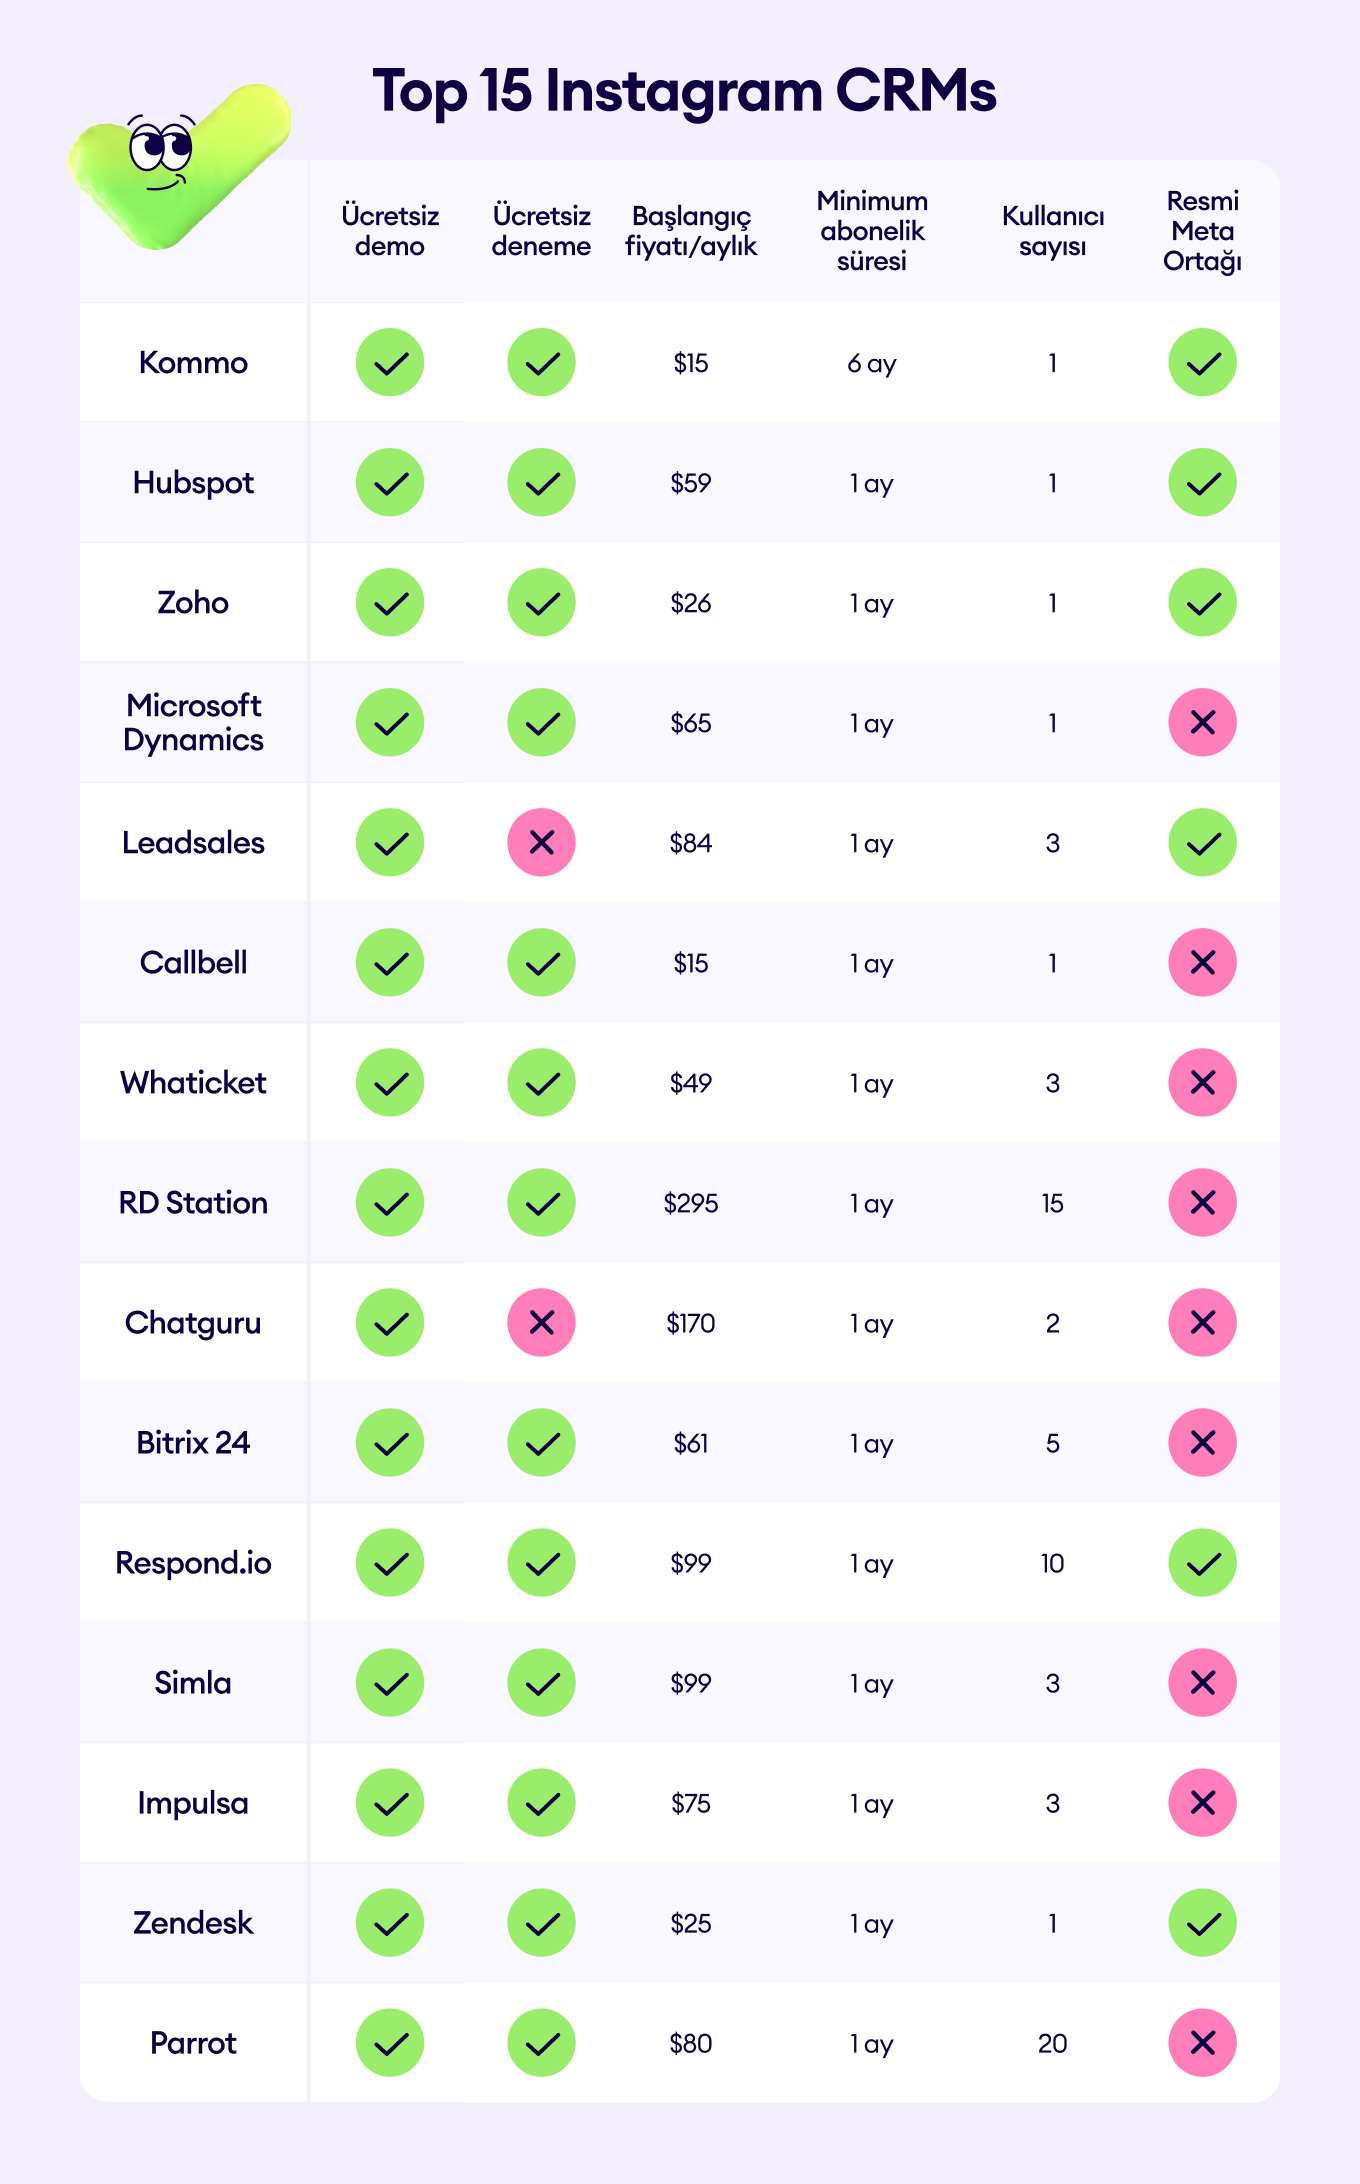This screenshot has width=1360, height=2184.
Task: Click Leadsales' pink X under Ücretsiz deneme
Action: [x=541, y=842]
